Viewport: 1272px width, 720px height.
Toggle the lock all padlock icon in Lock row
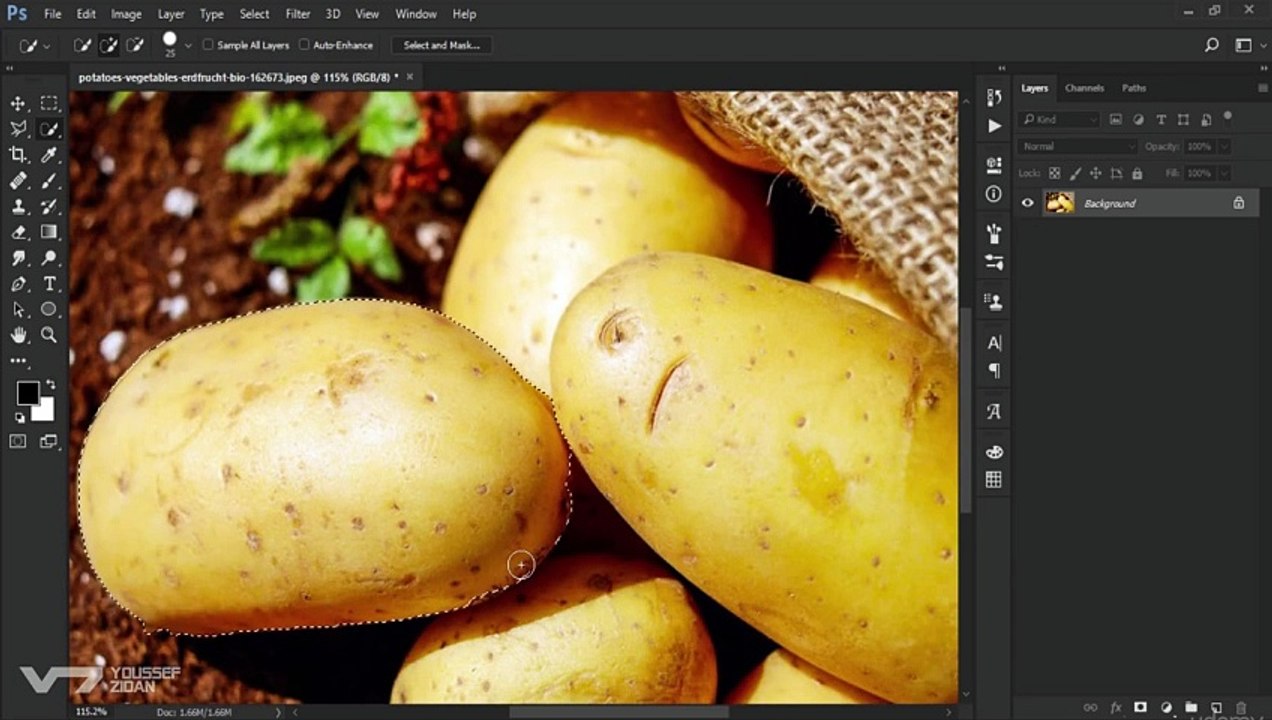[x=1136, y=173]
